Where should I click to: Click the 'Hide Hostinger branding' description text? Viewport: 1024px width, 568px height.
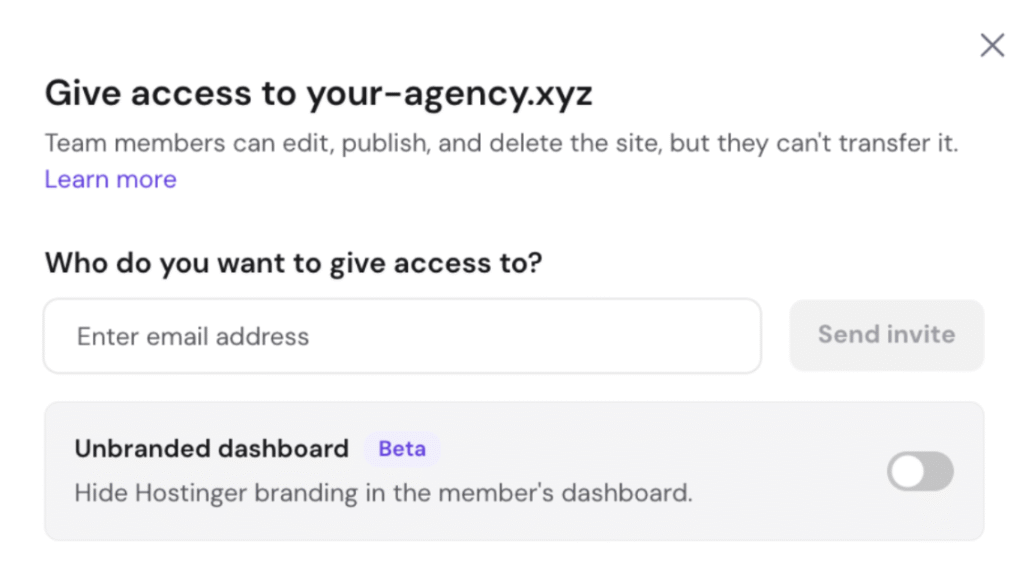(383, 493)
